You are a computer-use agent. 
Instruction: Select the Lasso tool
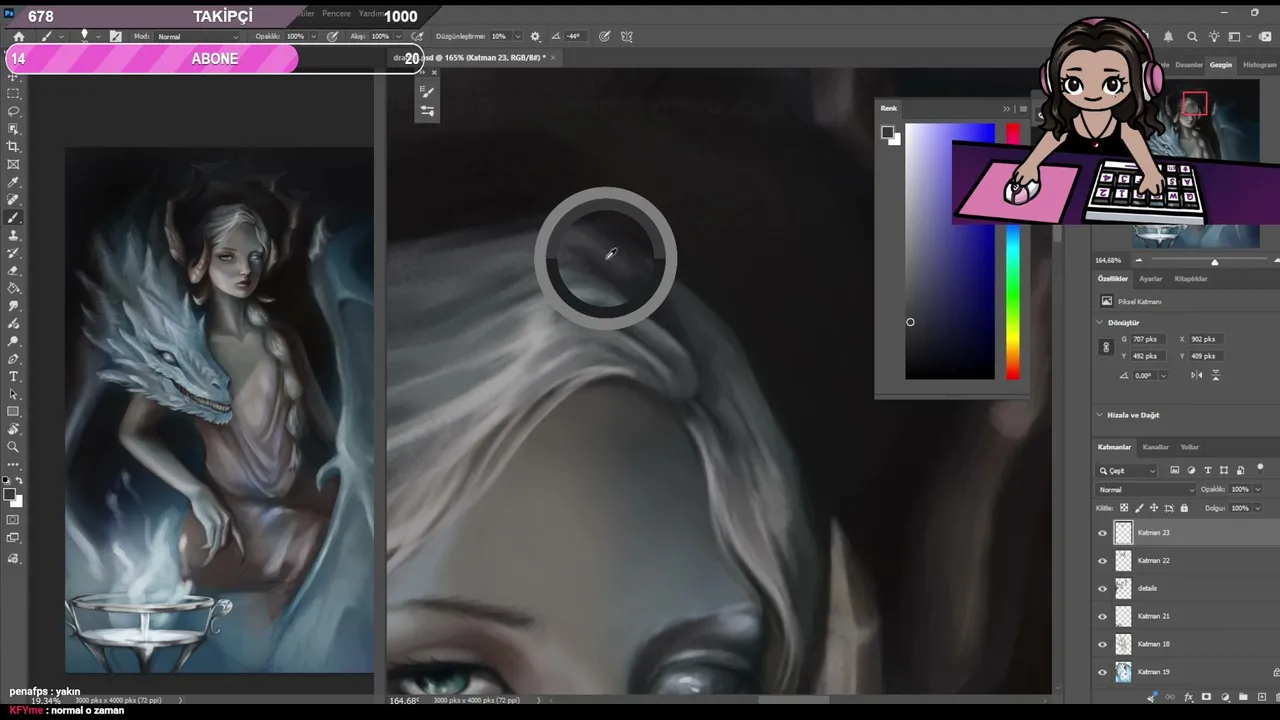13,111
